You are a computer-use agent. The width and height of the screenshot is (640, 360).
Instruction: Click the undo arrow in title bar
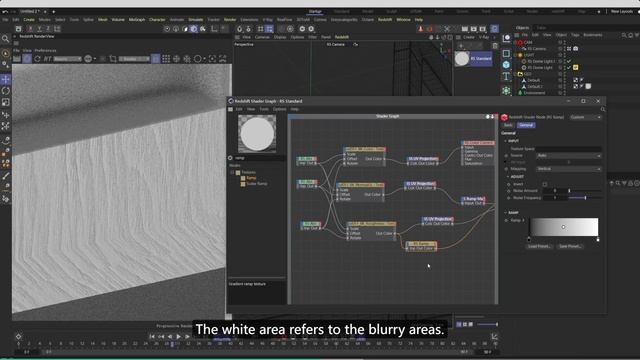pos(5,11)
